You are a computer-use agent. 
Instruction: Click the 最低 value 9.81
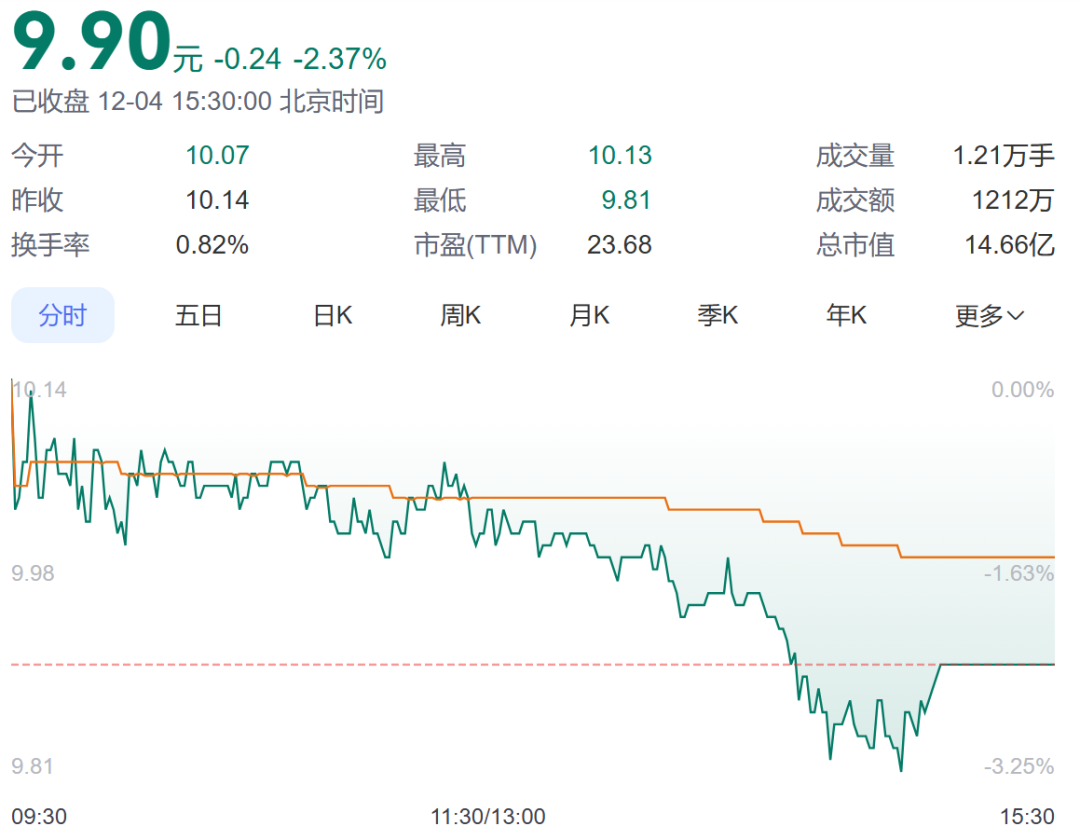tap(626, 201)
